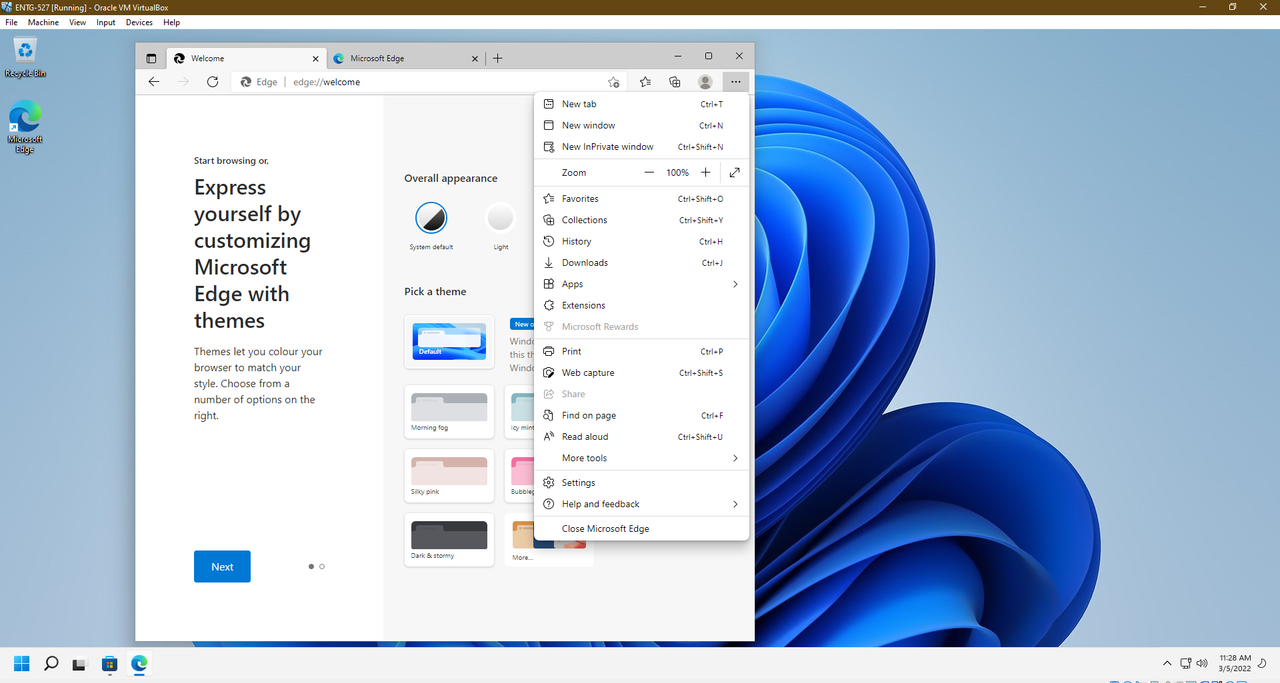Close the Welcome tab
The image size is (1280, 683).
click(x=315, y=58)
